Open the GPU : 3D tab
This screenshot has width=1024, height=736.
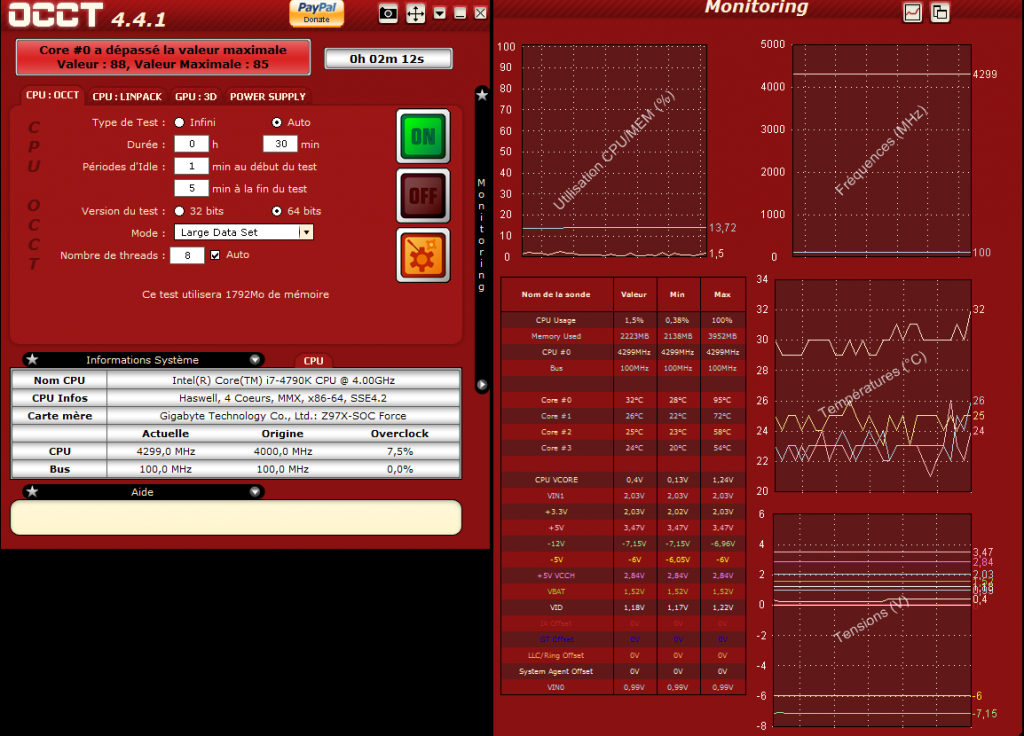196,96
